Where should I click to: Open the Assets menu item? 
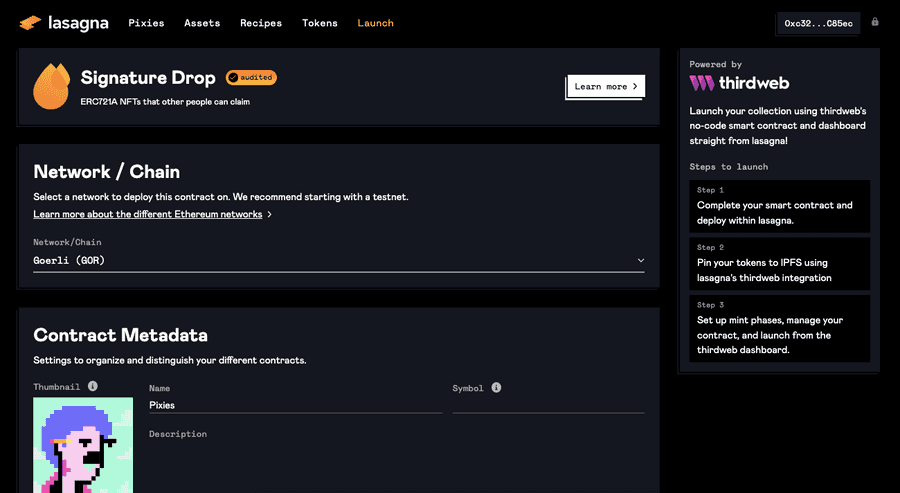[x=202, y=23]
